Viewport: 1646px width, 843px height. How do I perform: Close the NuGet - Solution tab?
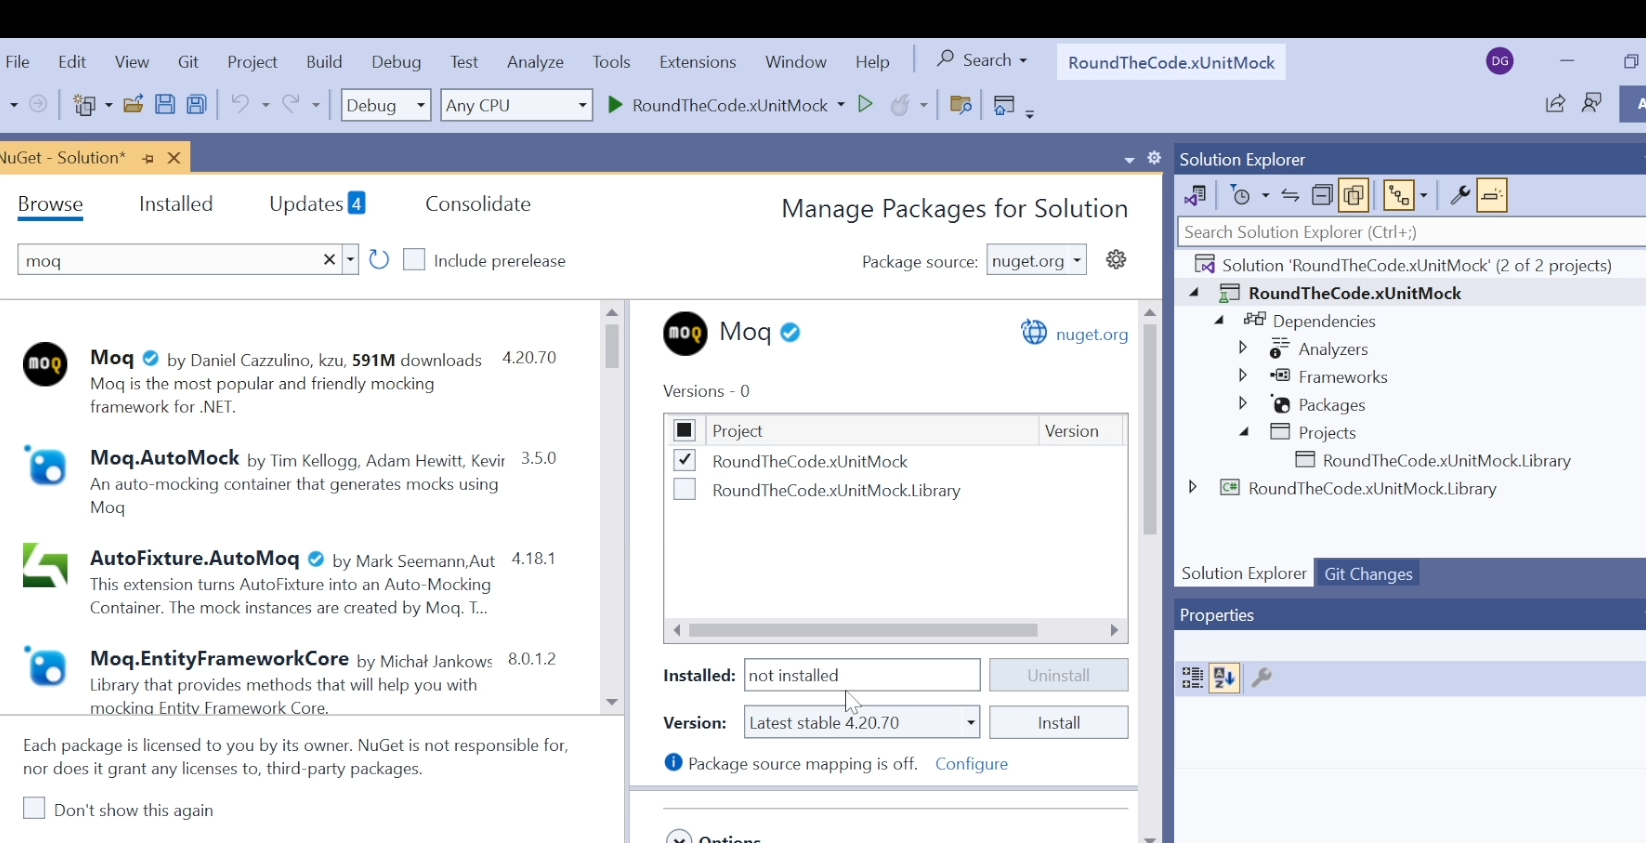pyautogui.click(x=174, y=158)
